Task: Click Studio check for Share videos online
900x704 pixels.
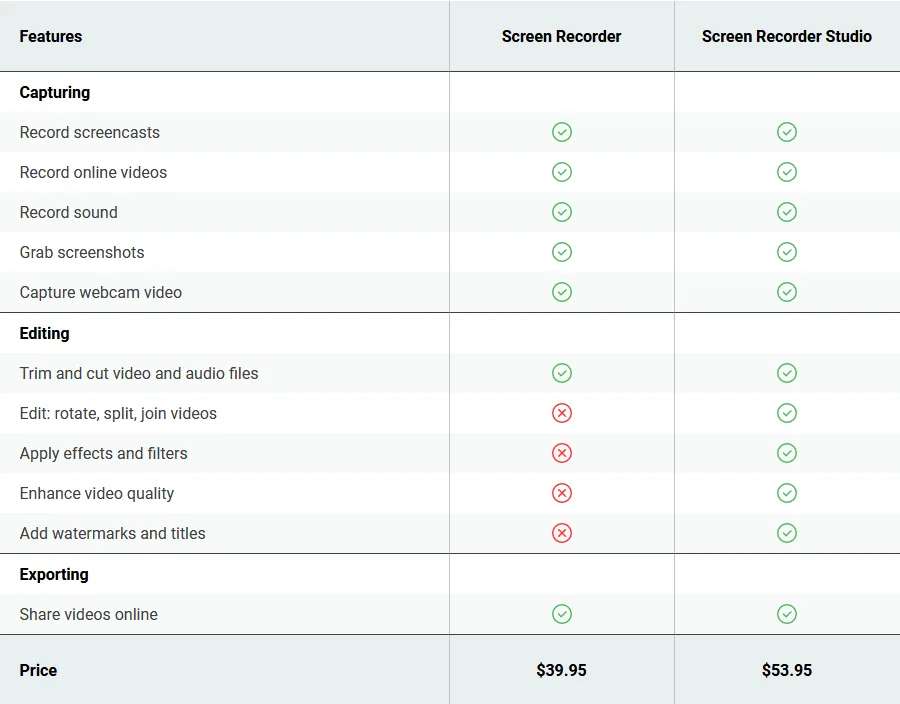Action: pyautogui.click(x=786, y=614)
